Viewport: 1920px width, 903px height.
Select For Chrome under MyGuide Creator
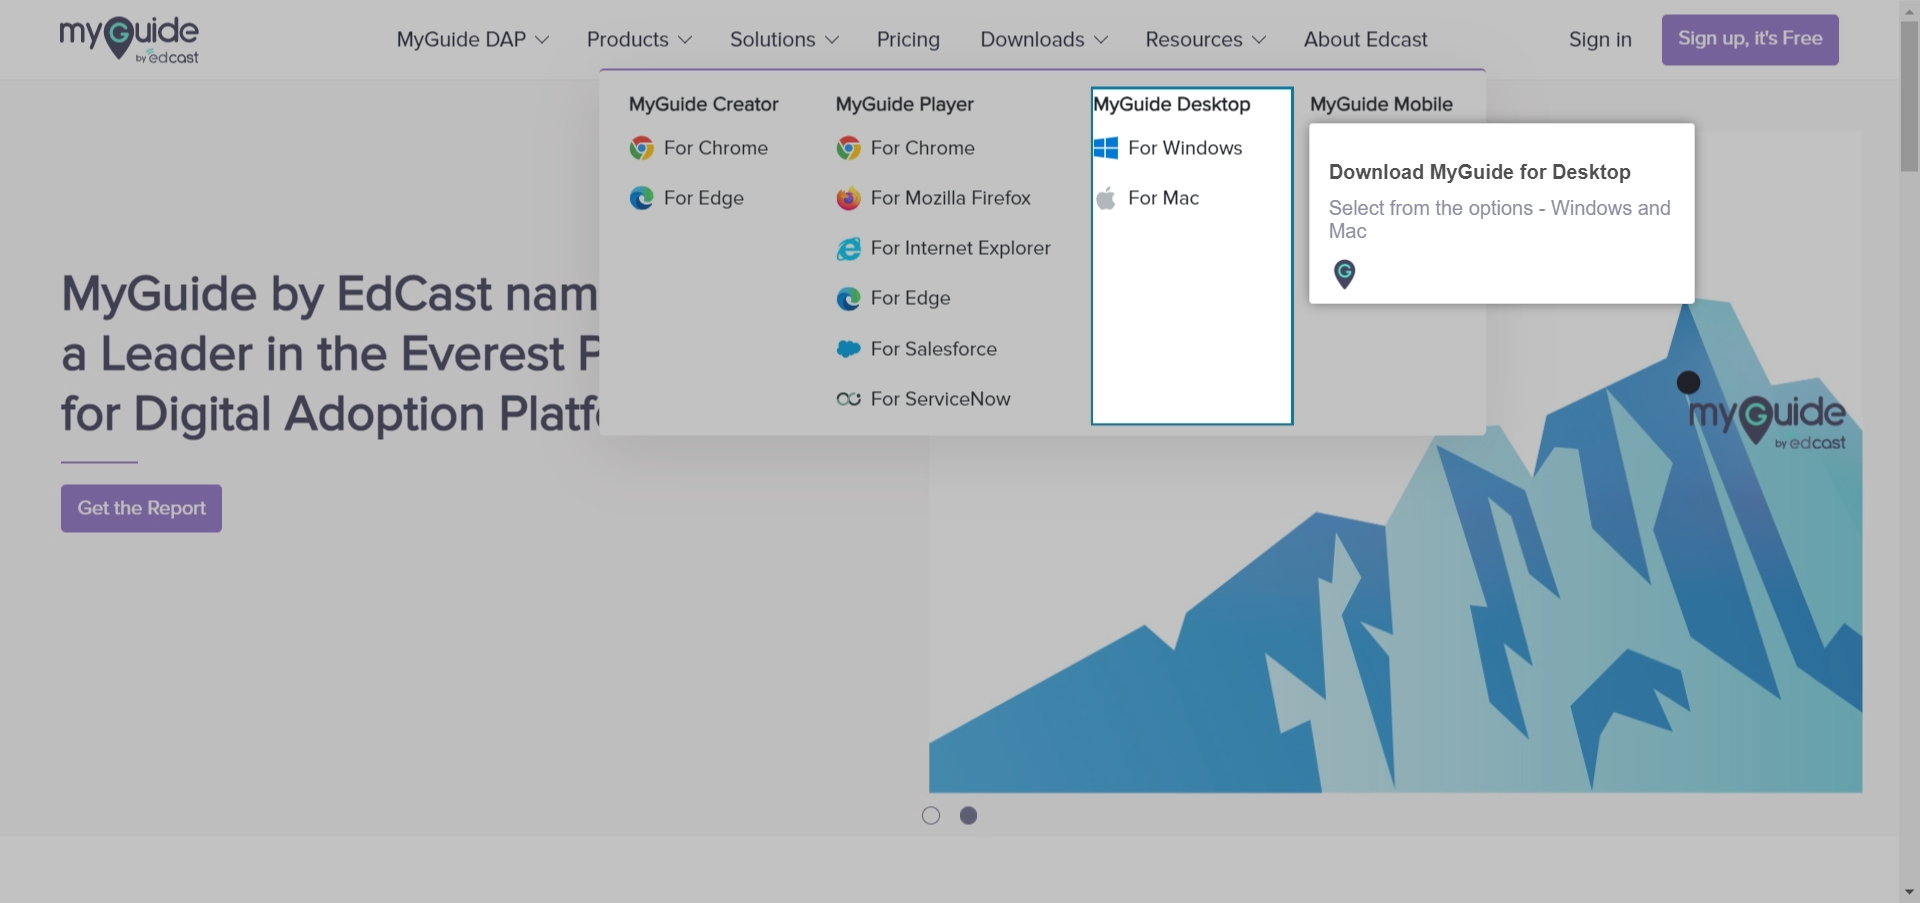pyautogui.click(x=716, y=148)
